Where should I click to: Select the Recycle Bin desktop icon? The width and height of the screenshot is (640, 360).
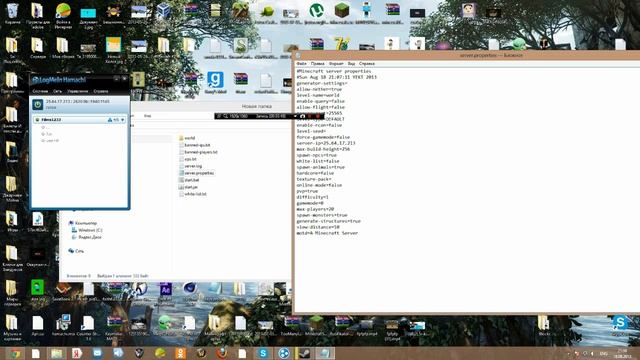(x=13, y=14)
